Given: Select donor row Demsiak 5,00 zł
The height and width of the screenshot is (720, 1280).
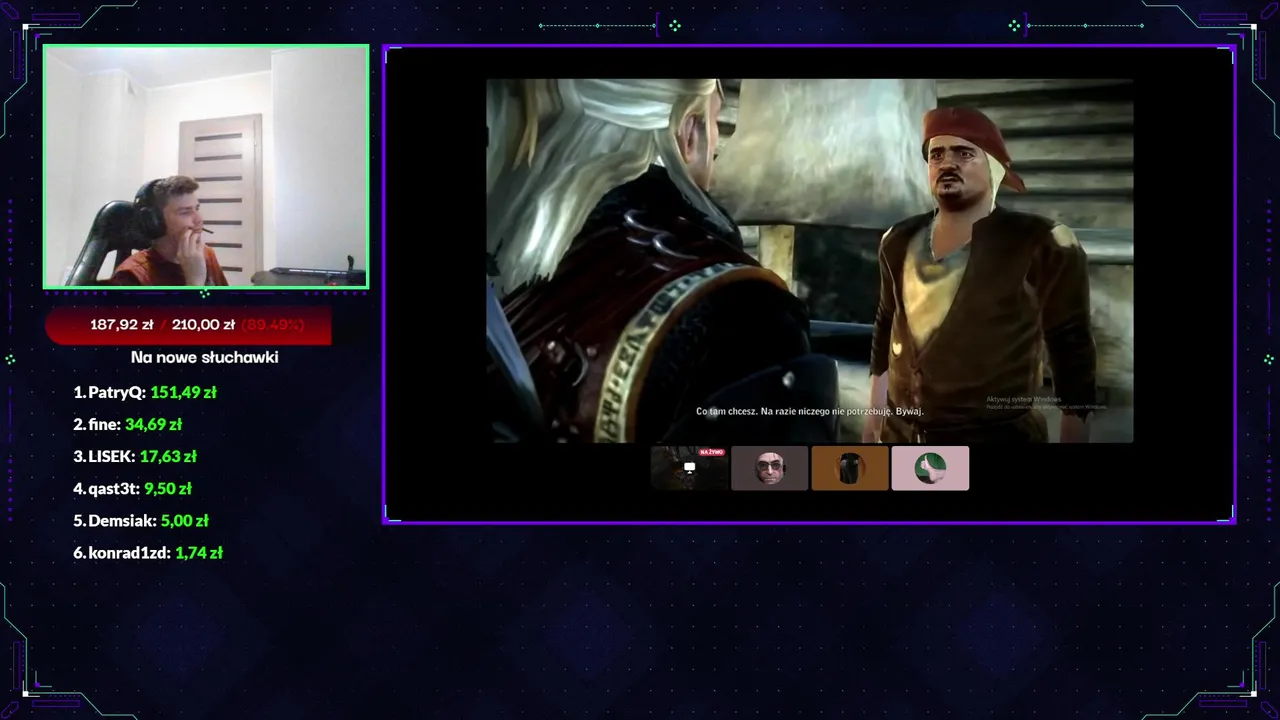Looking at the screenshot, I should click(x=141, y=520).
